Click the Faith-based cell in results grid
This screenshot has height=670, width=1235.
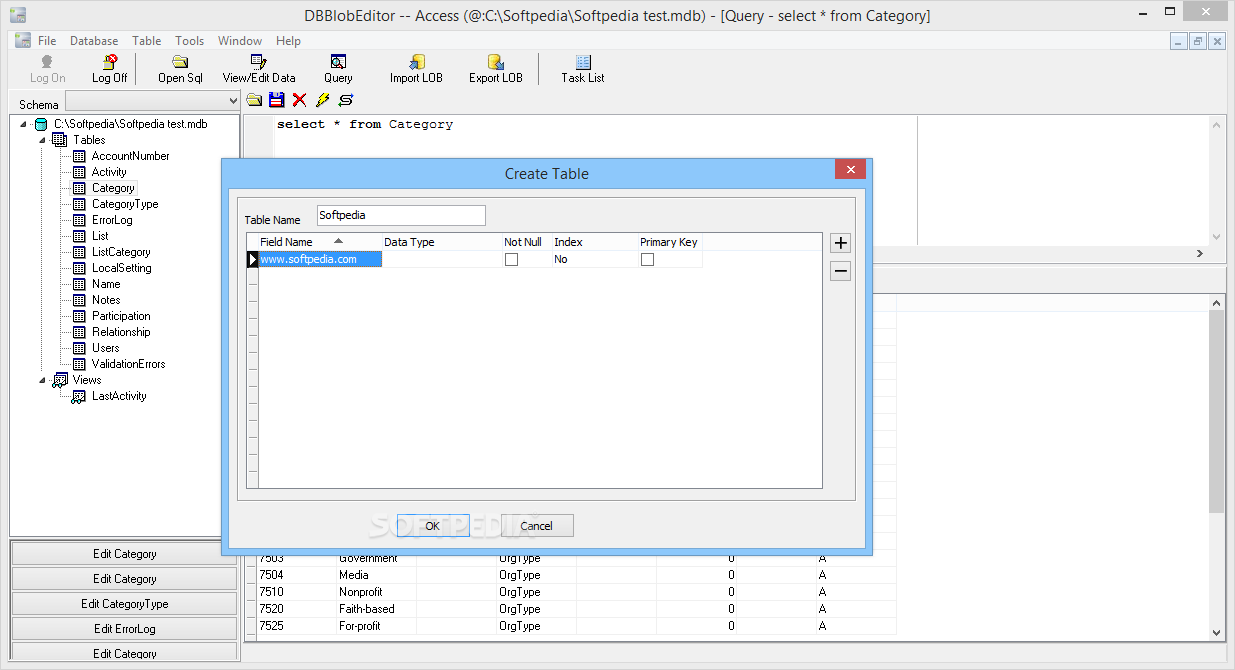[376, 609]
